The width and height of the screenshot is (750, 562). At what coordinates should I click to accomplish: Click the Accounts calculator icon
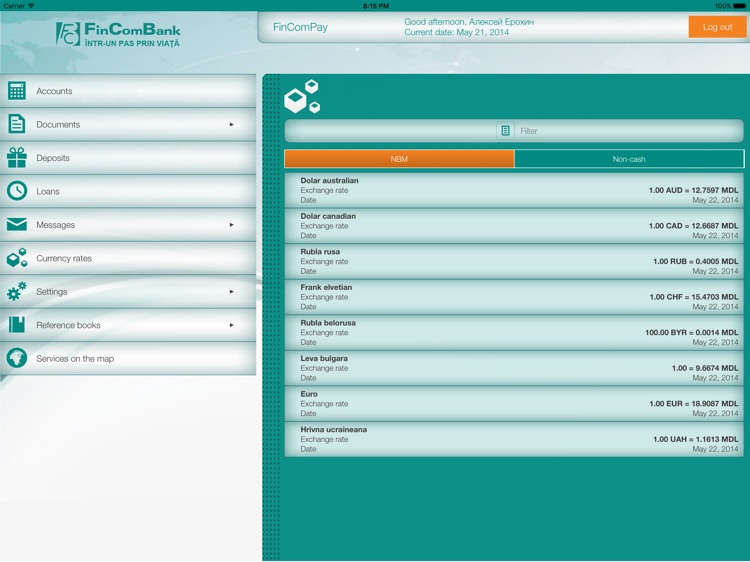[x=17, y=90]
